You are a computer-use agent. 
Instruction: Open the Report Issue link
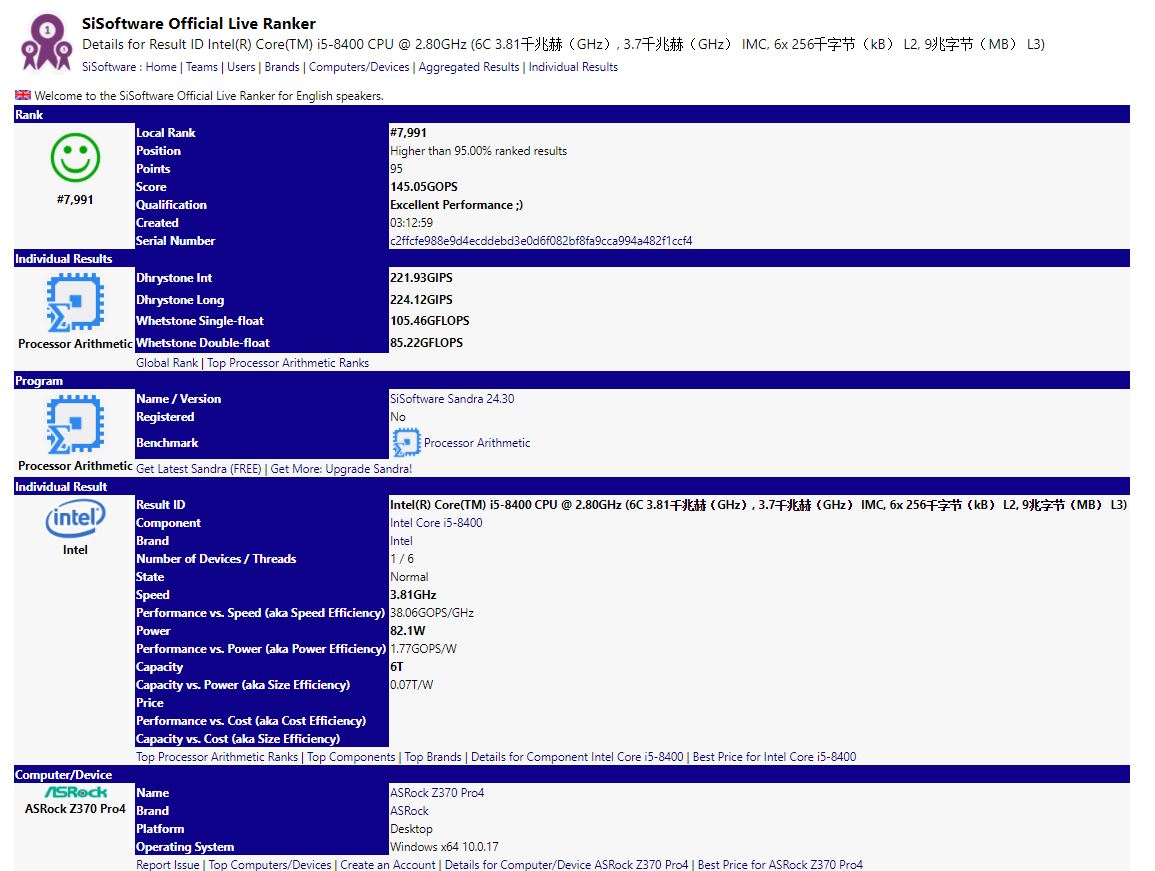coord(168,864)
